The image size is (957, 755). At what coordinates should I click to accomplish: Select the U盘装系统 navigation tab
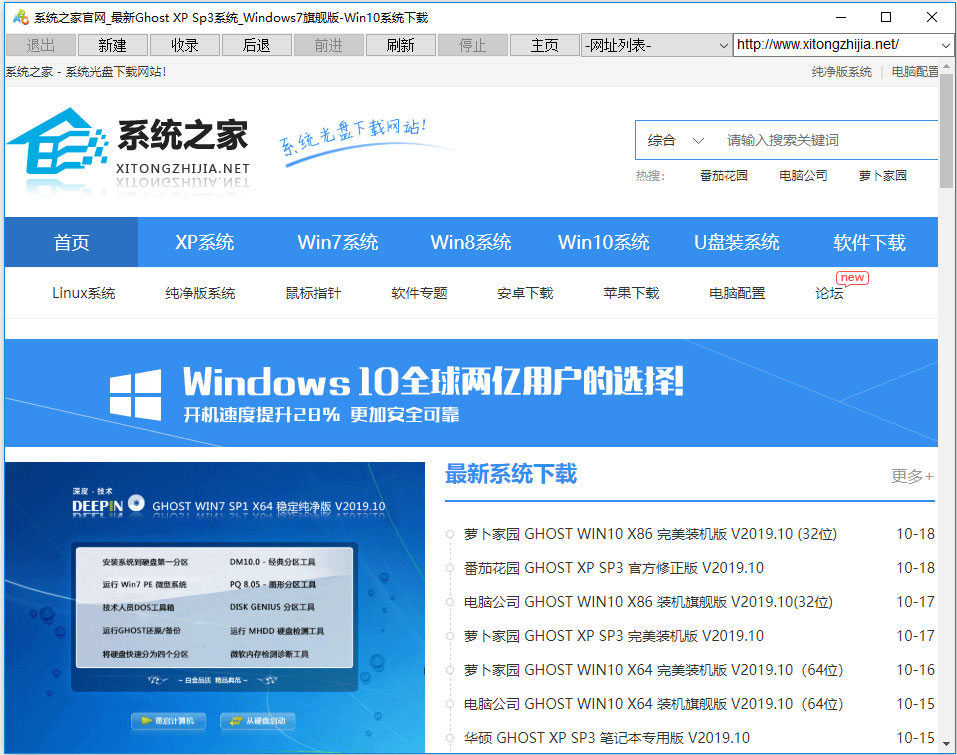(737, 242)
